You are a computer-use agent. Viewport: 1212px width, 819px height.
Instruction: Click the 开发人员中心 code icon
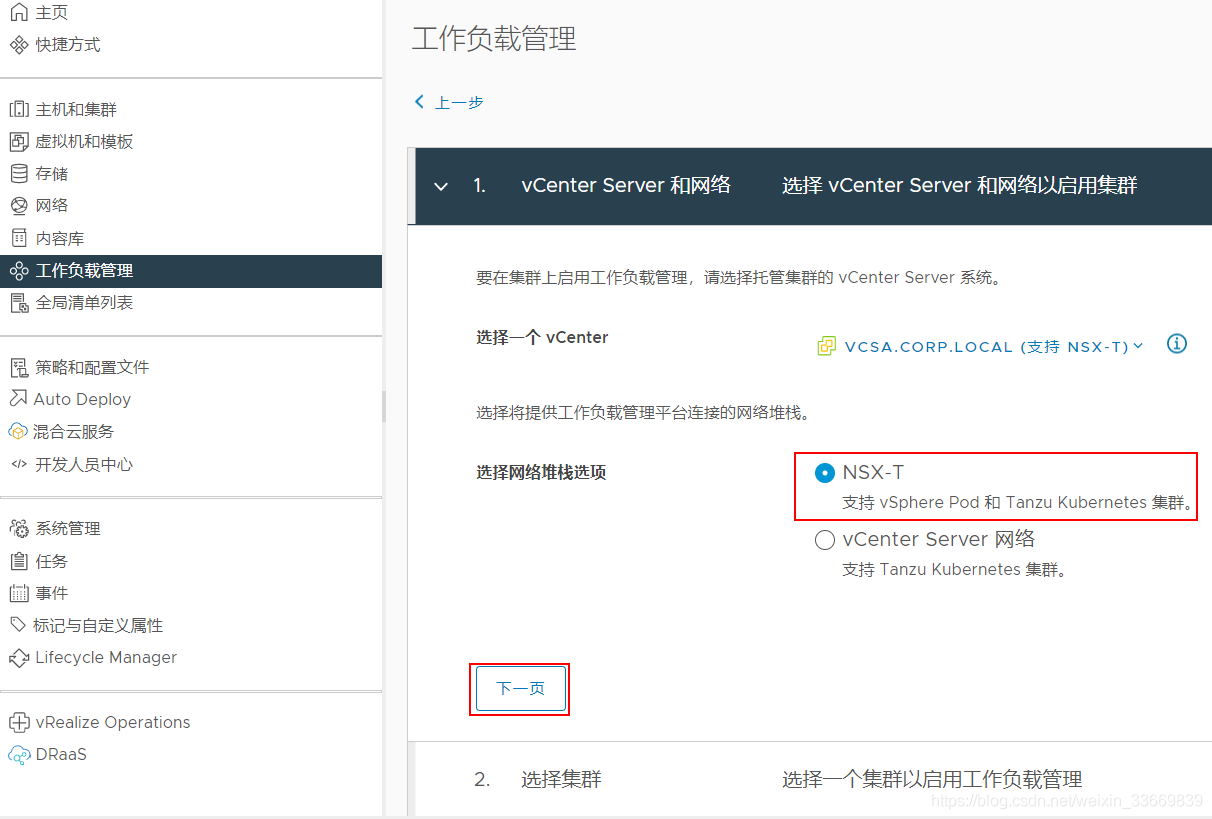19,464
